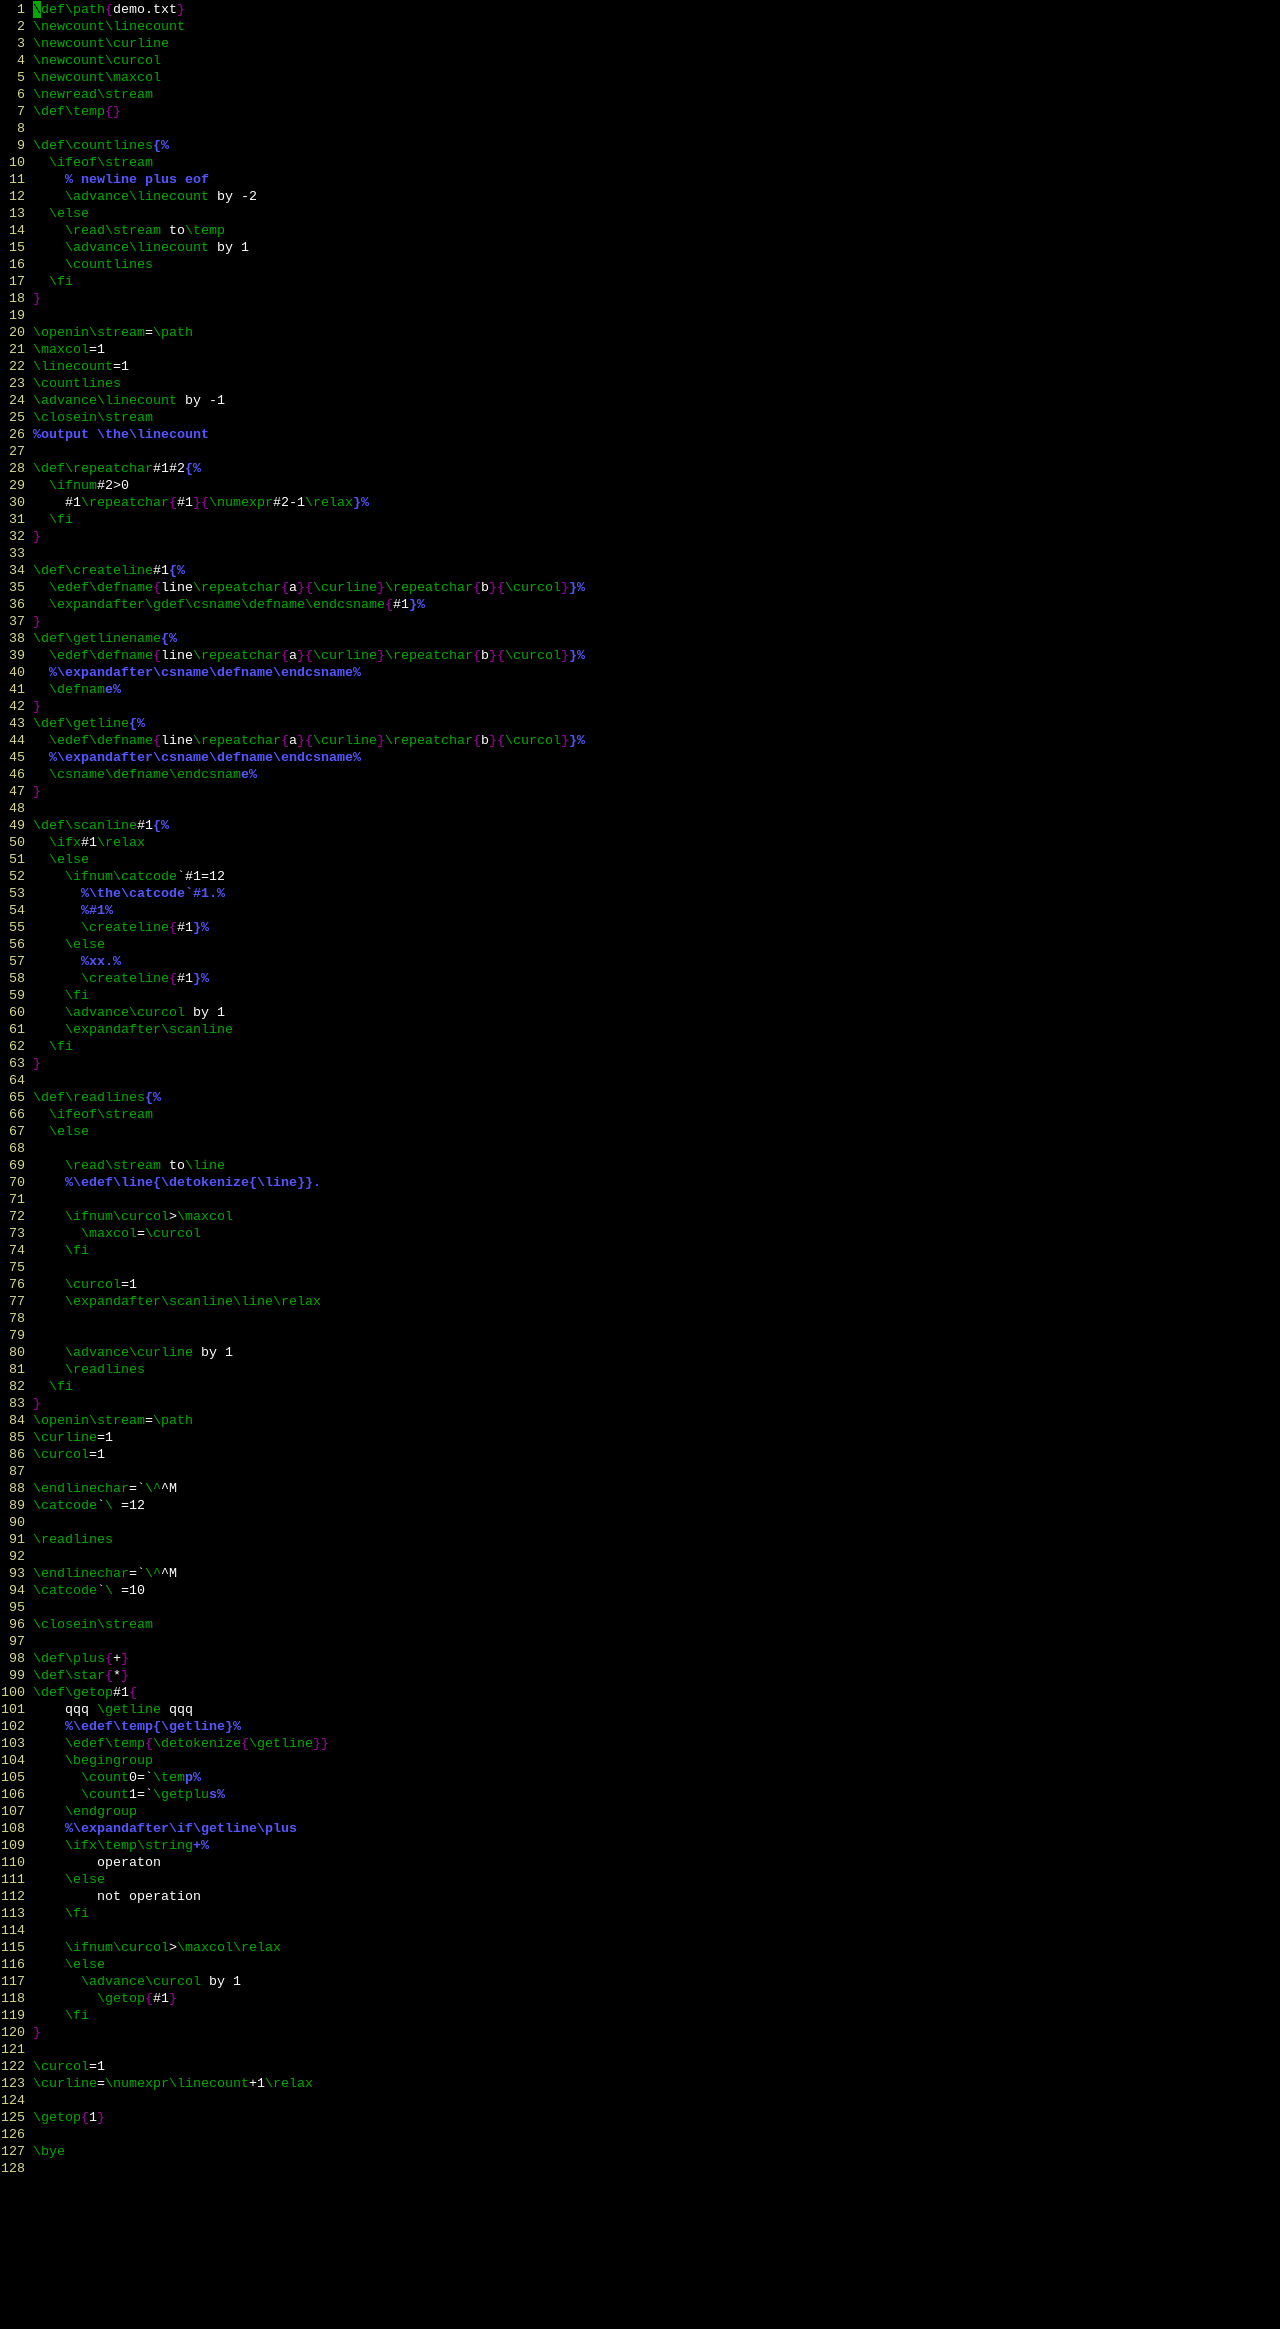Select the '\read\stream to\line' line
The width and height of the screenshot is (1280, 2329).
point(145,1165)
